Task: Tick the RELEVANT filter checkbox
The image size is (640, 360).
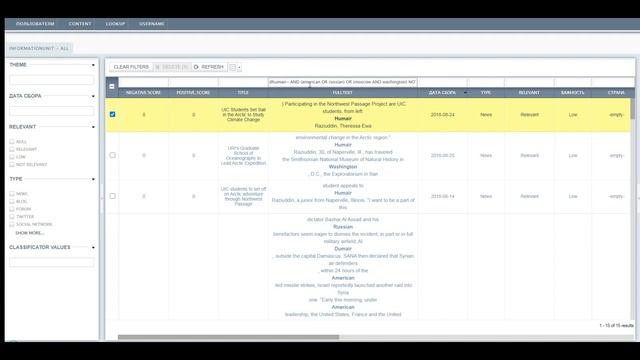Action: point(12,149)
